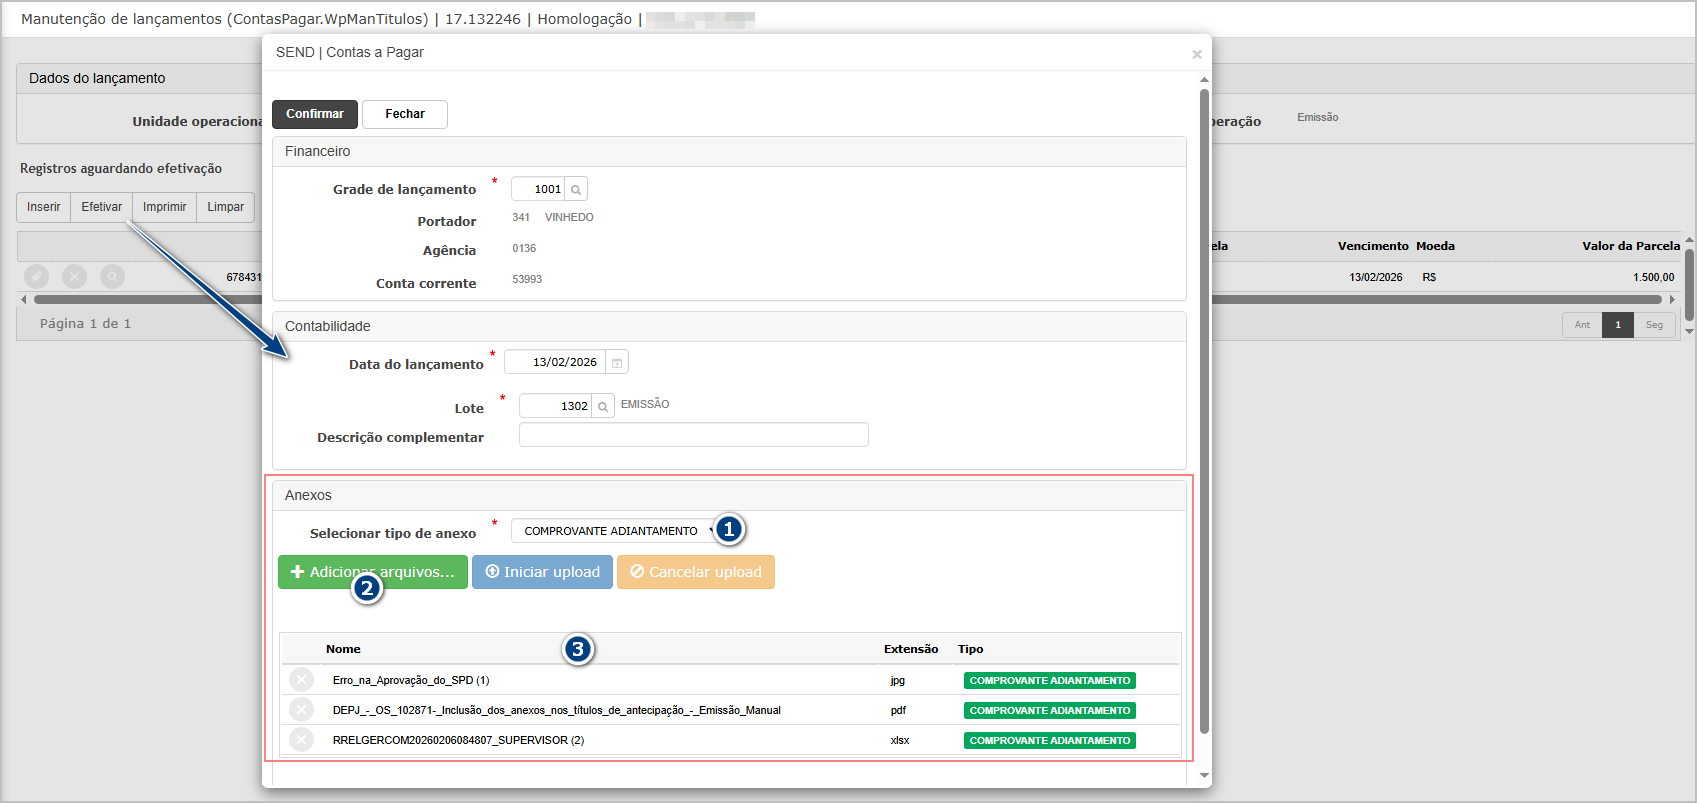Click the edit pencil icon on record 678431

[x=36, y=276]
